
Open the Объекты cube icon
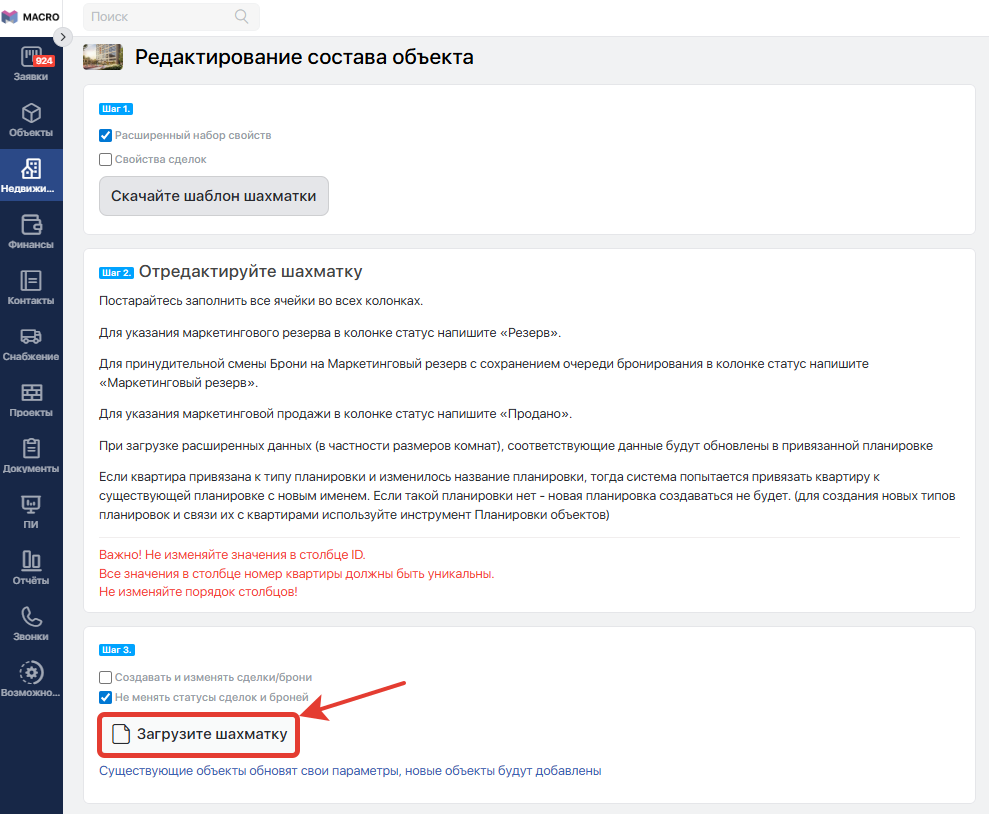(31, 113)
